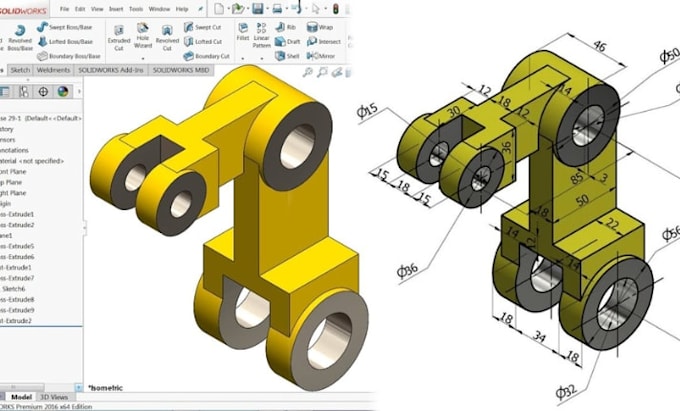This screenshot has height=411, width=680.
Task: Pick the Wrap feature
Action: pos(320,27)
